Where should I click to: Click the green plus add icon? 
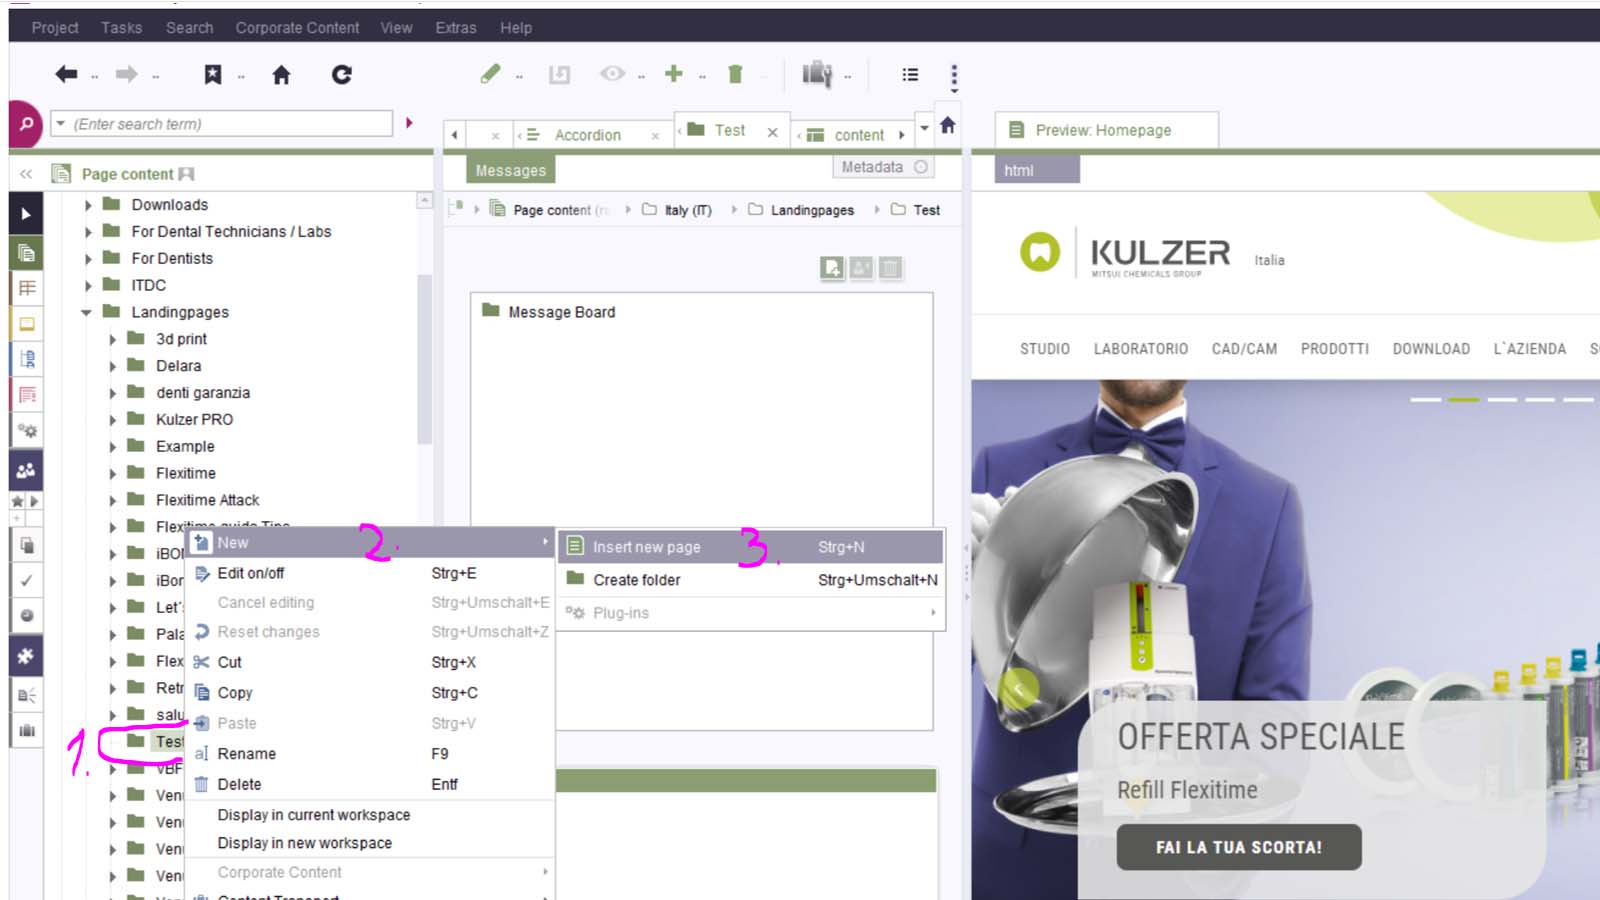(x=674, y=74)
